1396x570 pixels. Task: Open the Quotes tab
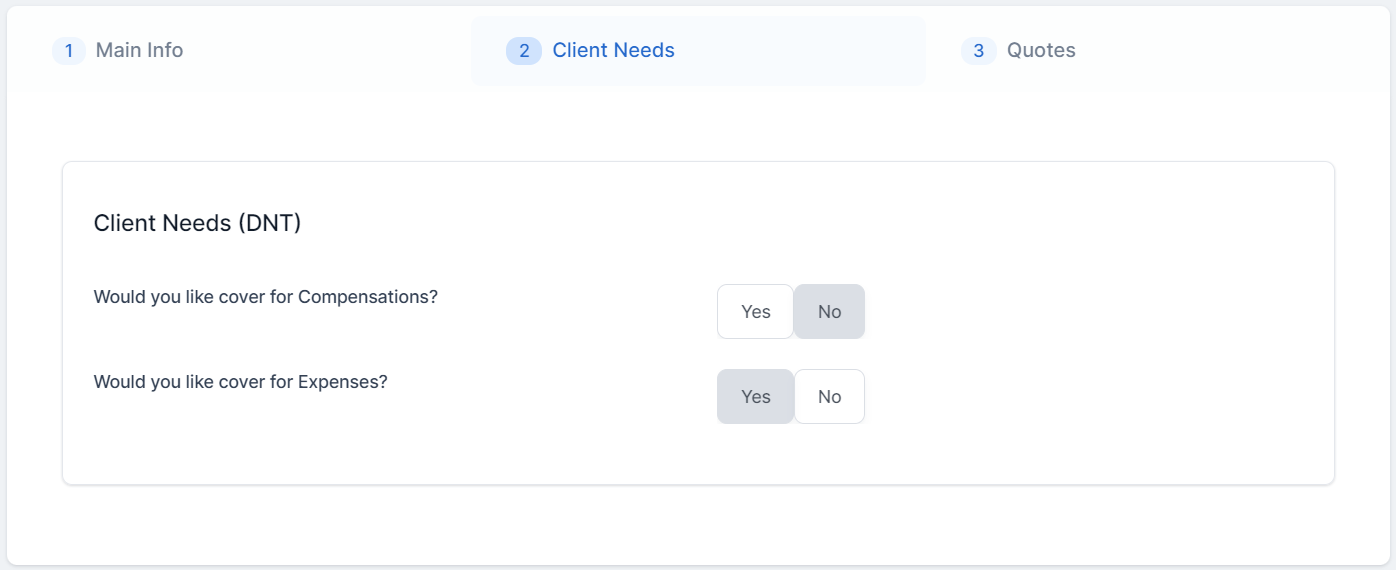click(1041, 50)
